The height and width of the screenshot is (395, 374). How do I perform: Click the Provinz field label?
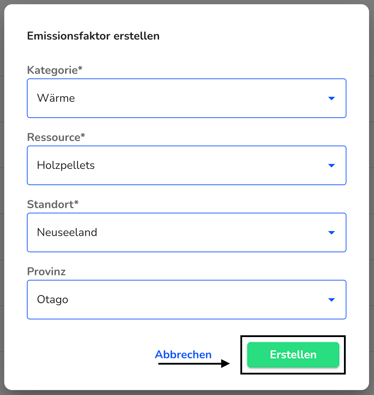pos(46,271)
